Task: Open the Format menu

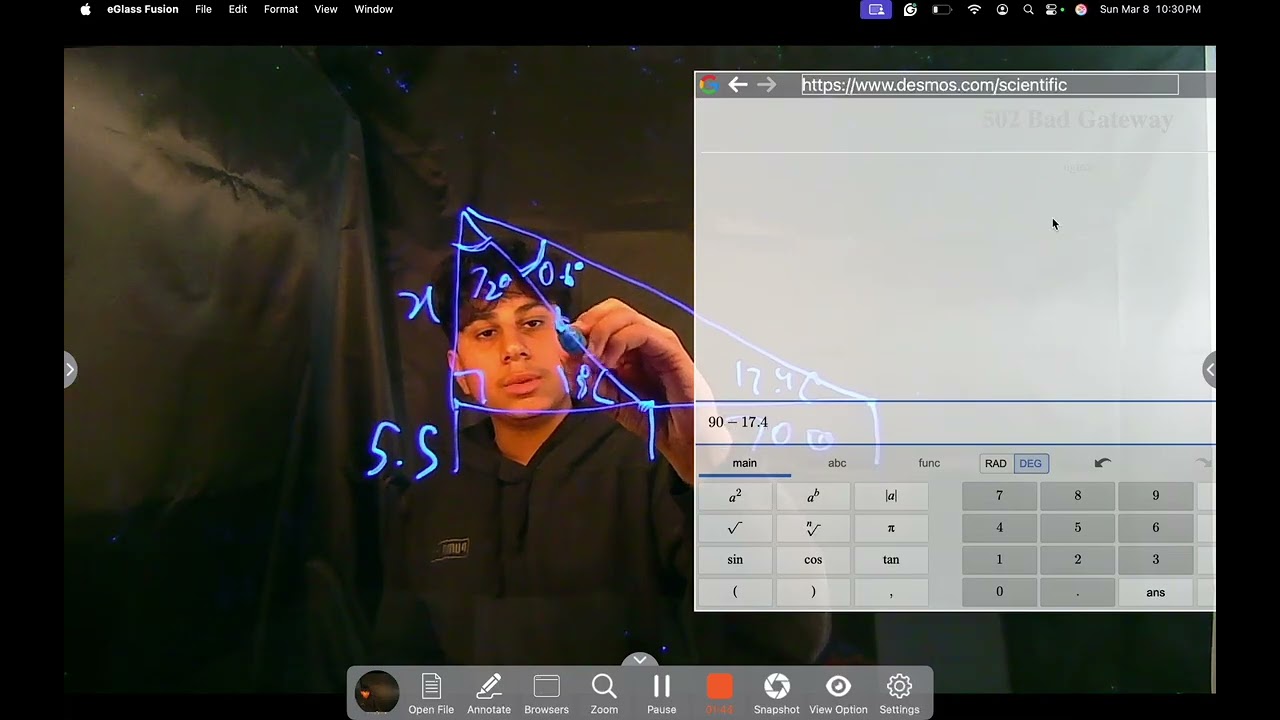Action: click(x=281, y=9)
